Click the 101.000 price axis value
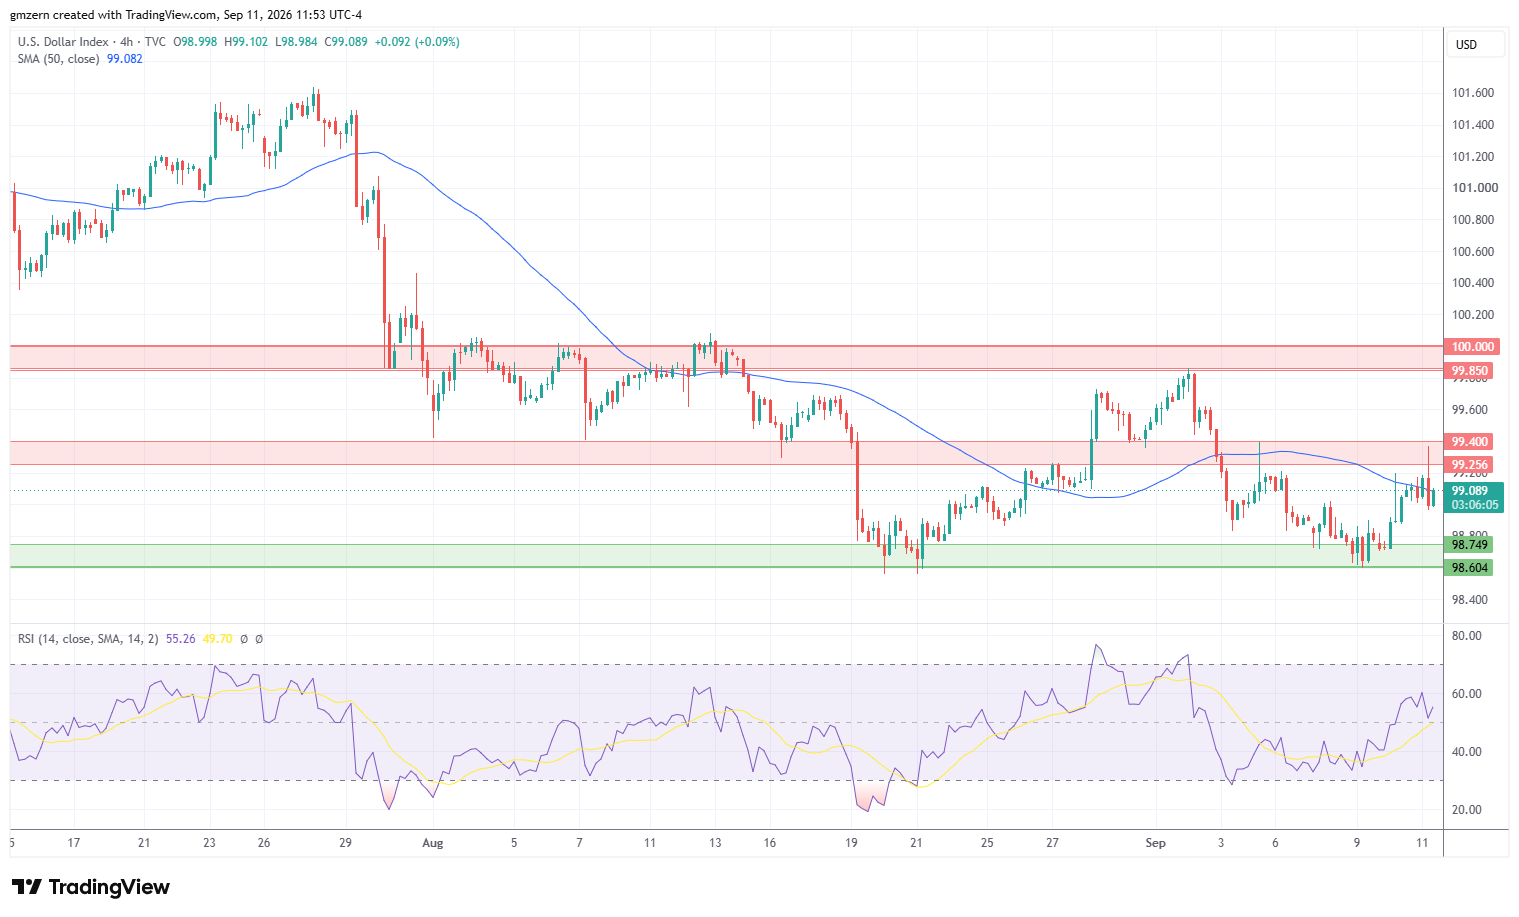The image size is (1519, 917). pos(1473,188)
